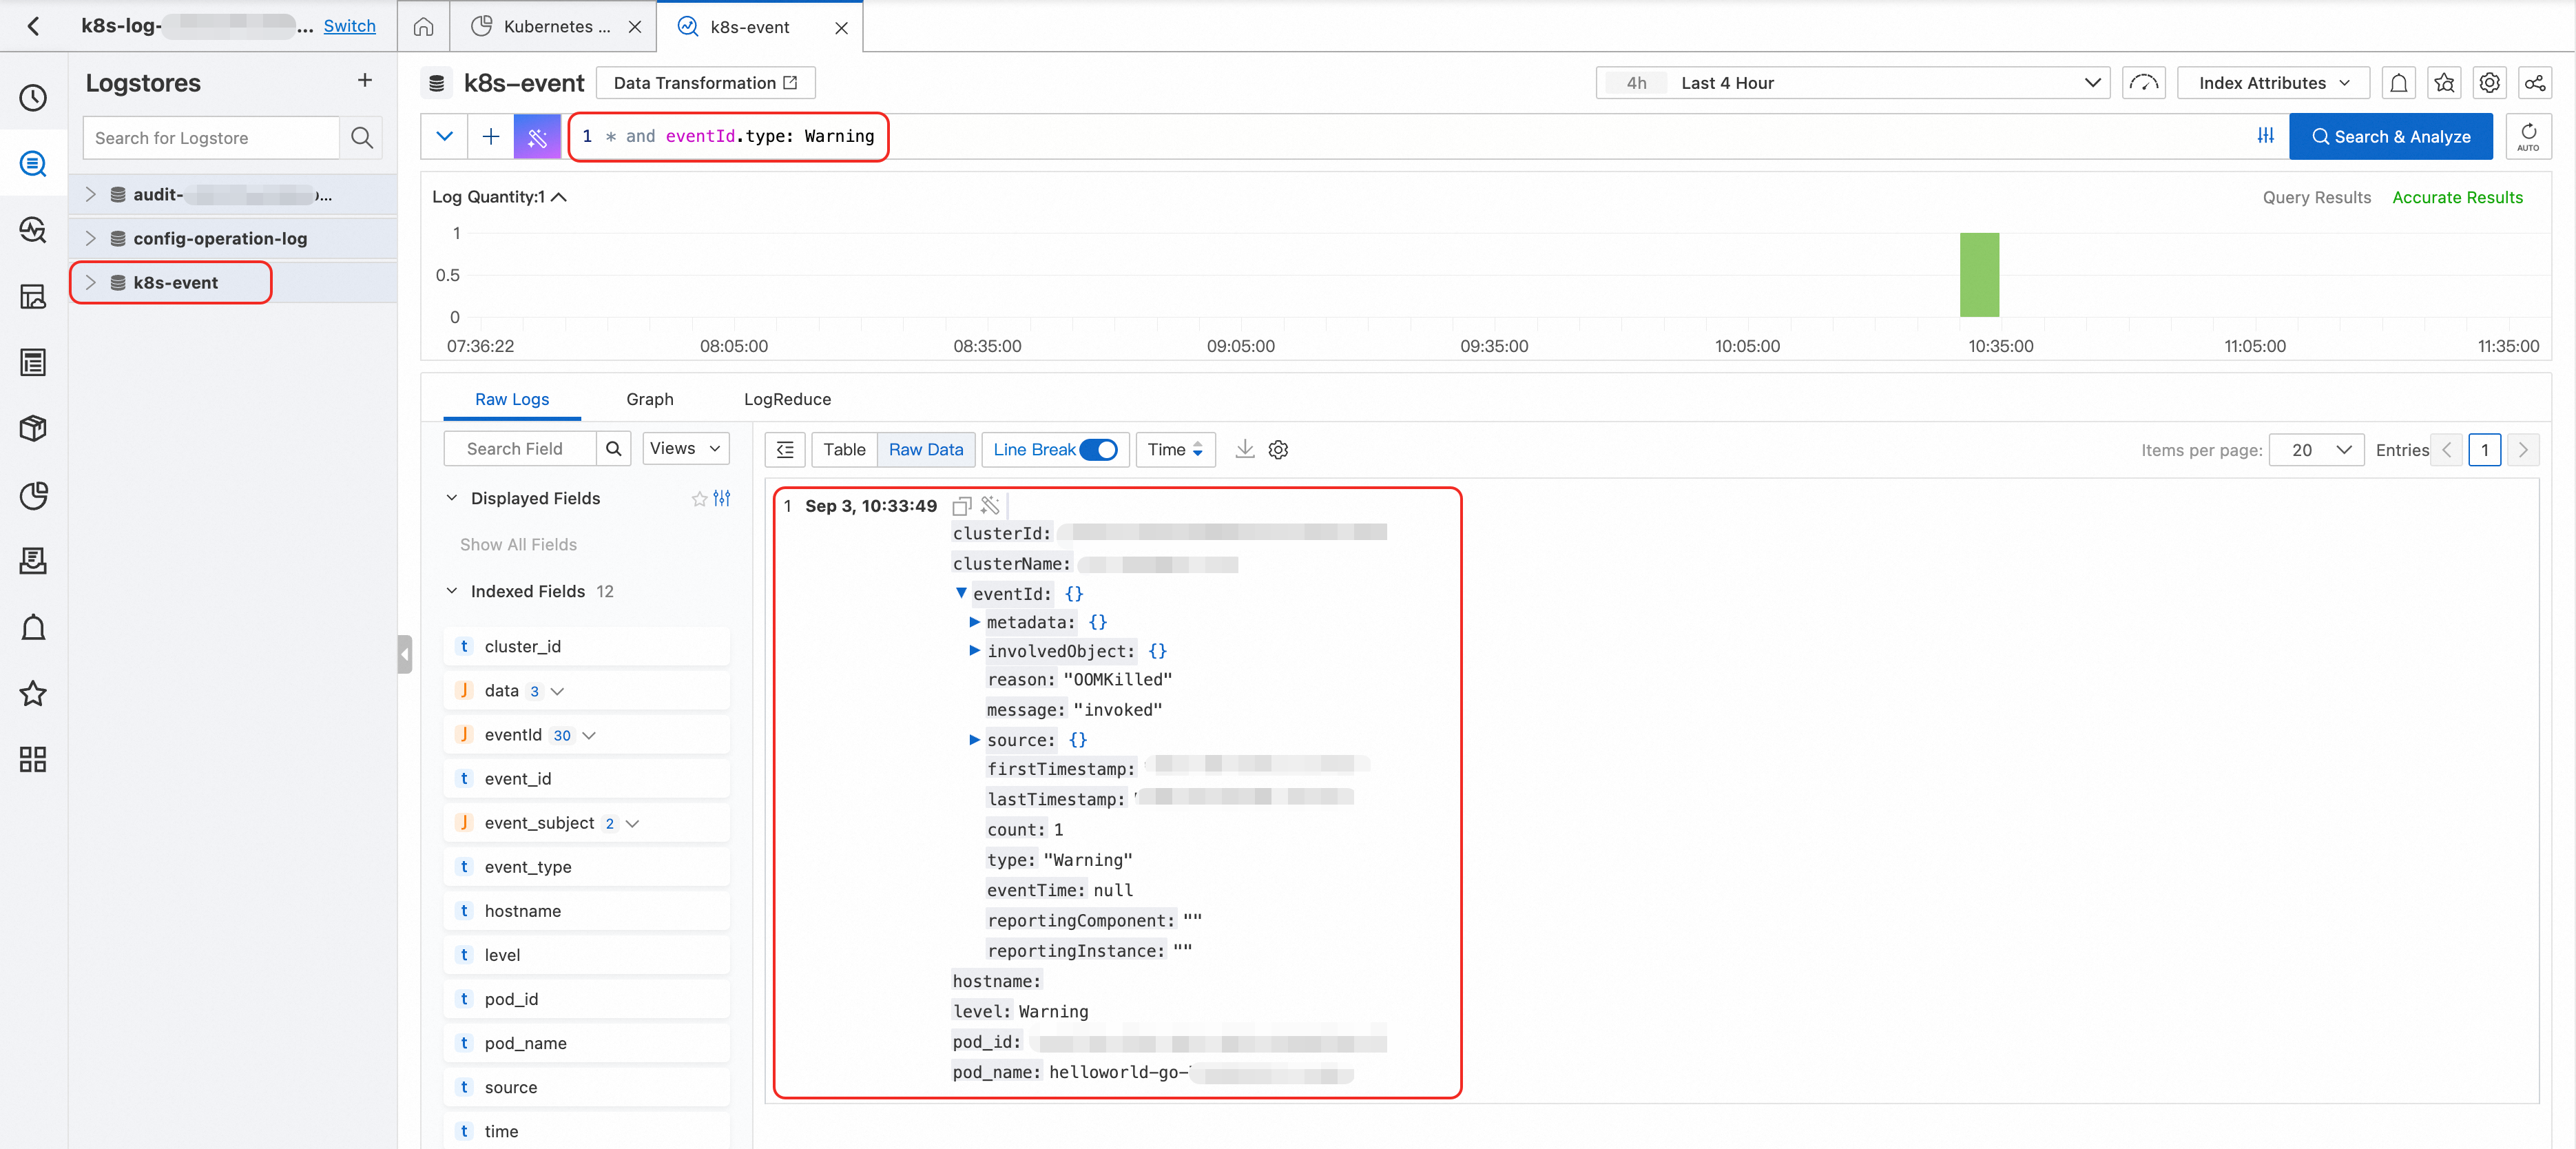Click the Search for Logstore field

tap(211, 137)
